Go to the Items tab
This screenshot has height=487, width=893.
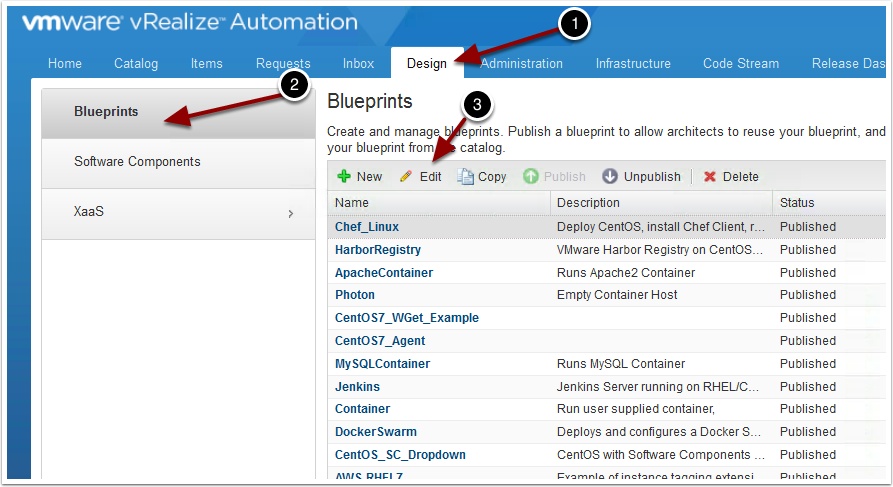tap(207, 63)
